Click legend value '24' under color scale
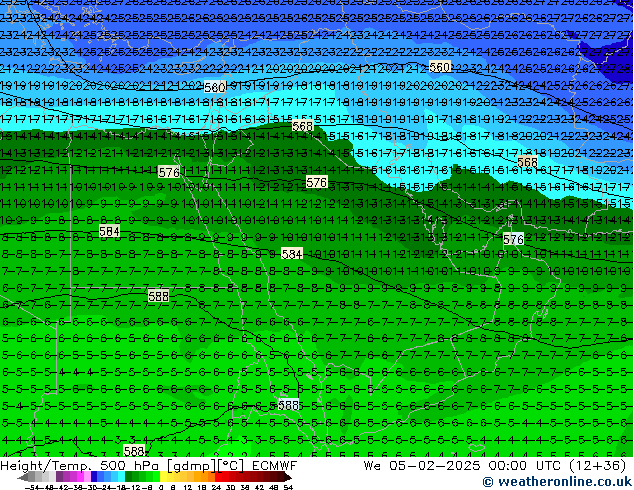This screenshot has height=490, width=634. pyautogui.click(x=217, y=488)
